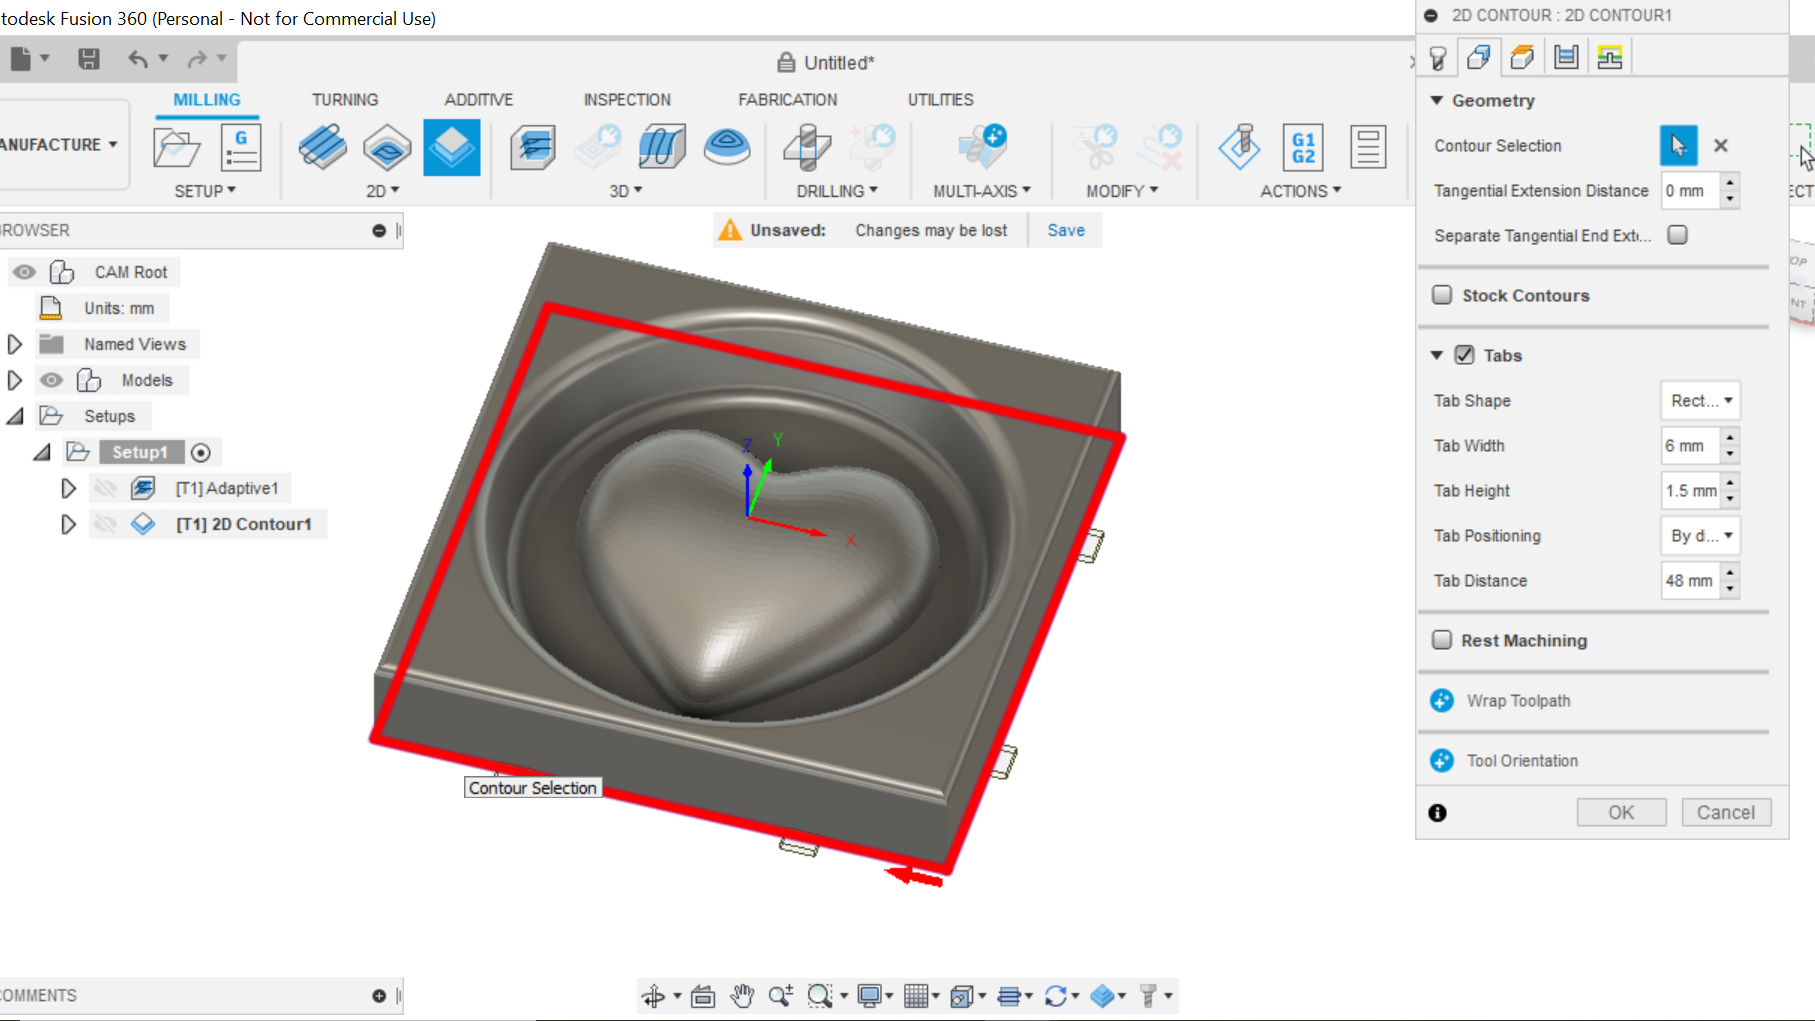Toggle visibility of 2D Contour1 operation
This screenshot has width=1815, height=1021.
105,524
